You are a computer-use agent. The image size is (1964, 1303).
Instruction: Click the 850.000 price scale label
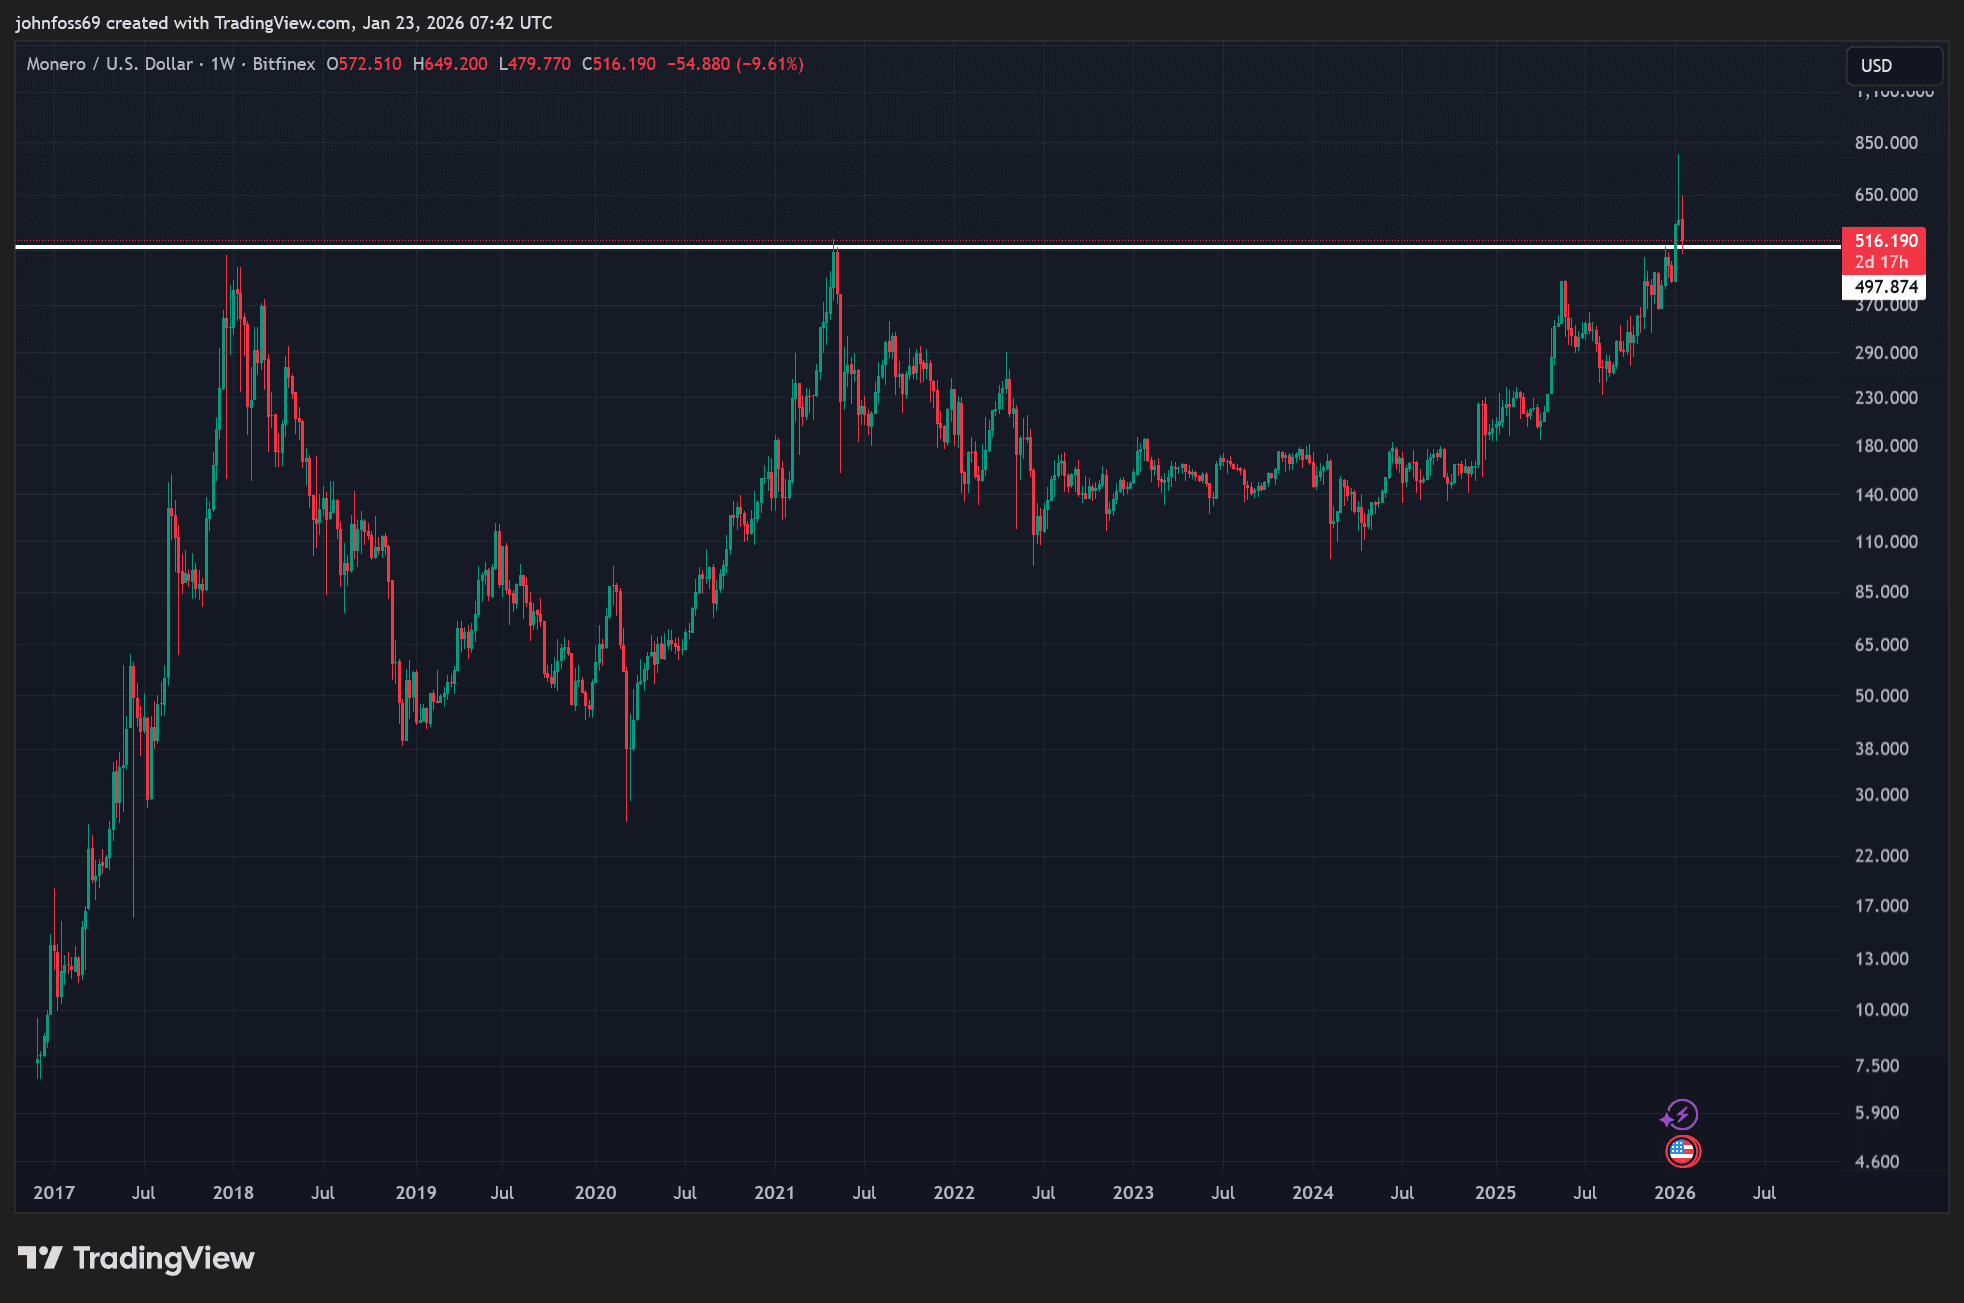pos(1886,143)
